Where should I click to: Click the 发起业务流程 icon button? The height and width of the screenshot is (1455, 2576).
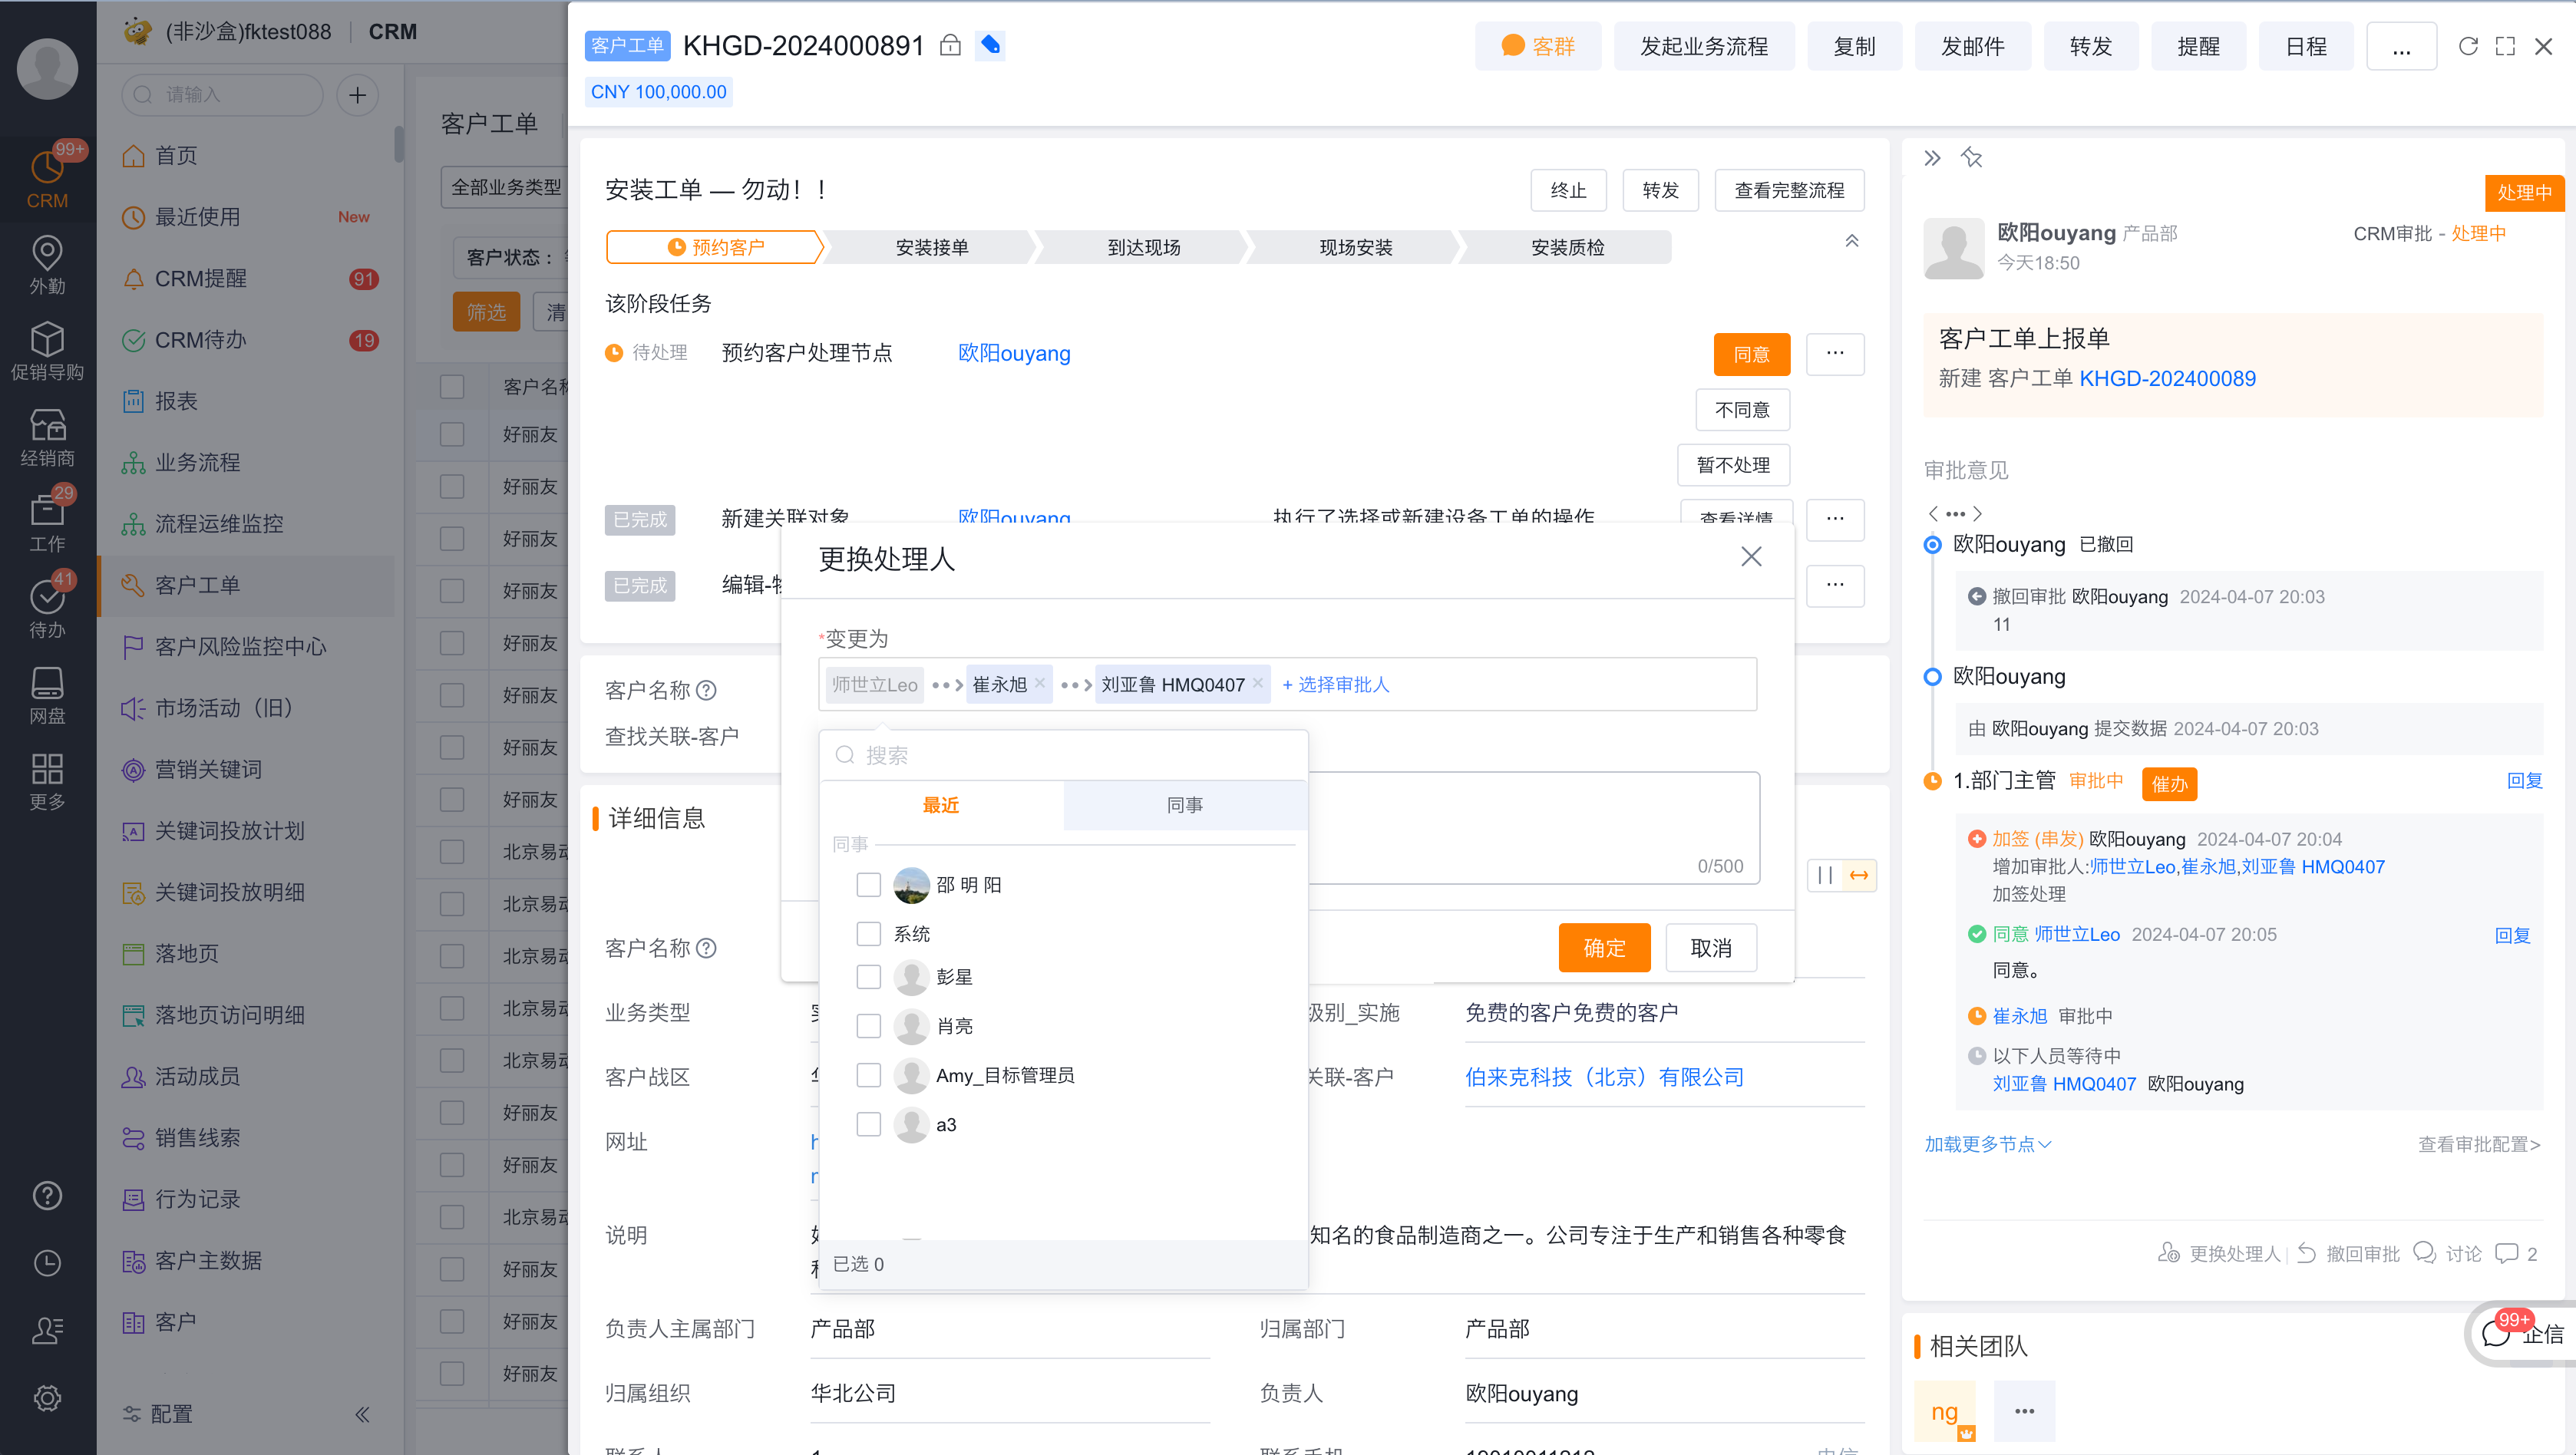[1702, 48]
